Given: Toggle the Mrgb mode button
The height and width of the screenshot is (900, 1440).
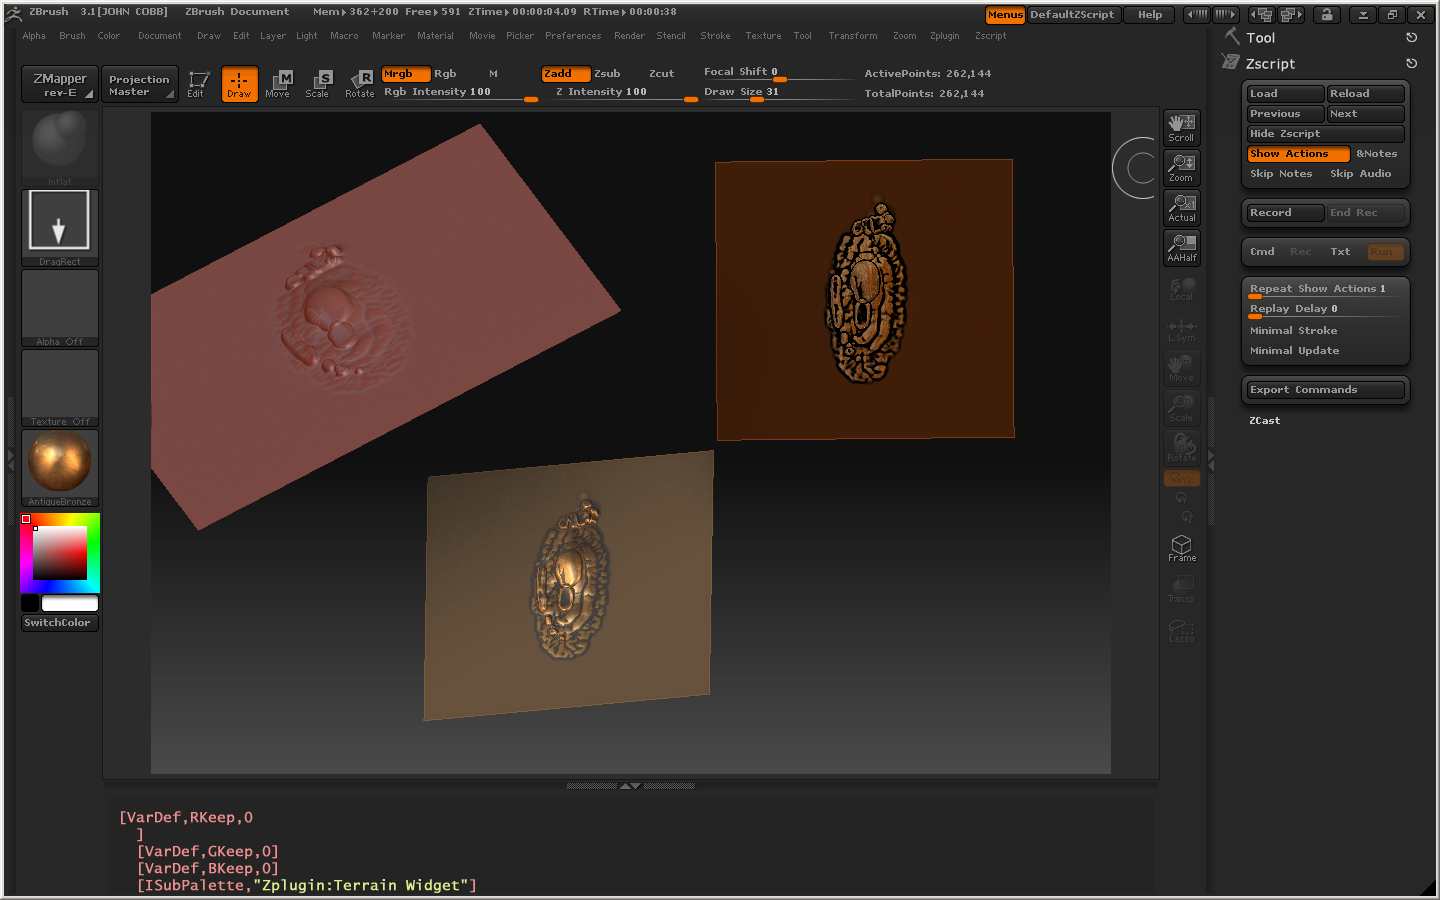Looking at the screenshot, I should [405, 74].
